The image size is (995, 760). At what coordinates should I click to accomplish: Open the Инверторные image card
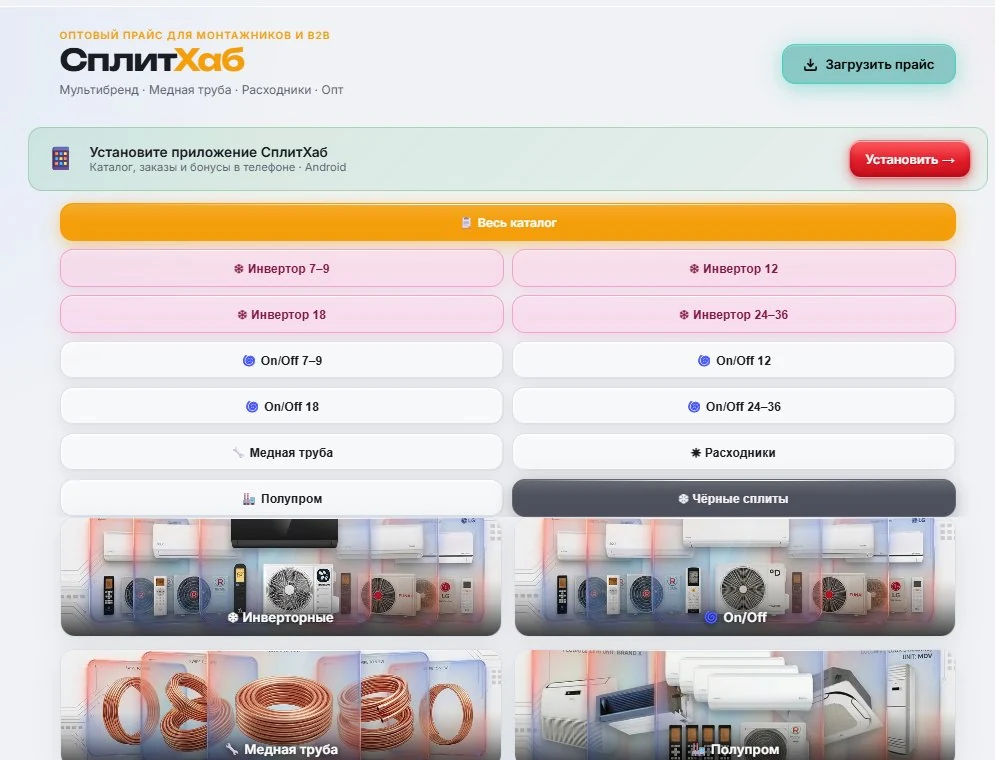[x=280, y=577]
